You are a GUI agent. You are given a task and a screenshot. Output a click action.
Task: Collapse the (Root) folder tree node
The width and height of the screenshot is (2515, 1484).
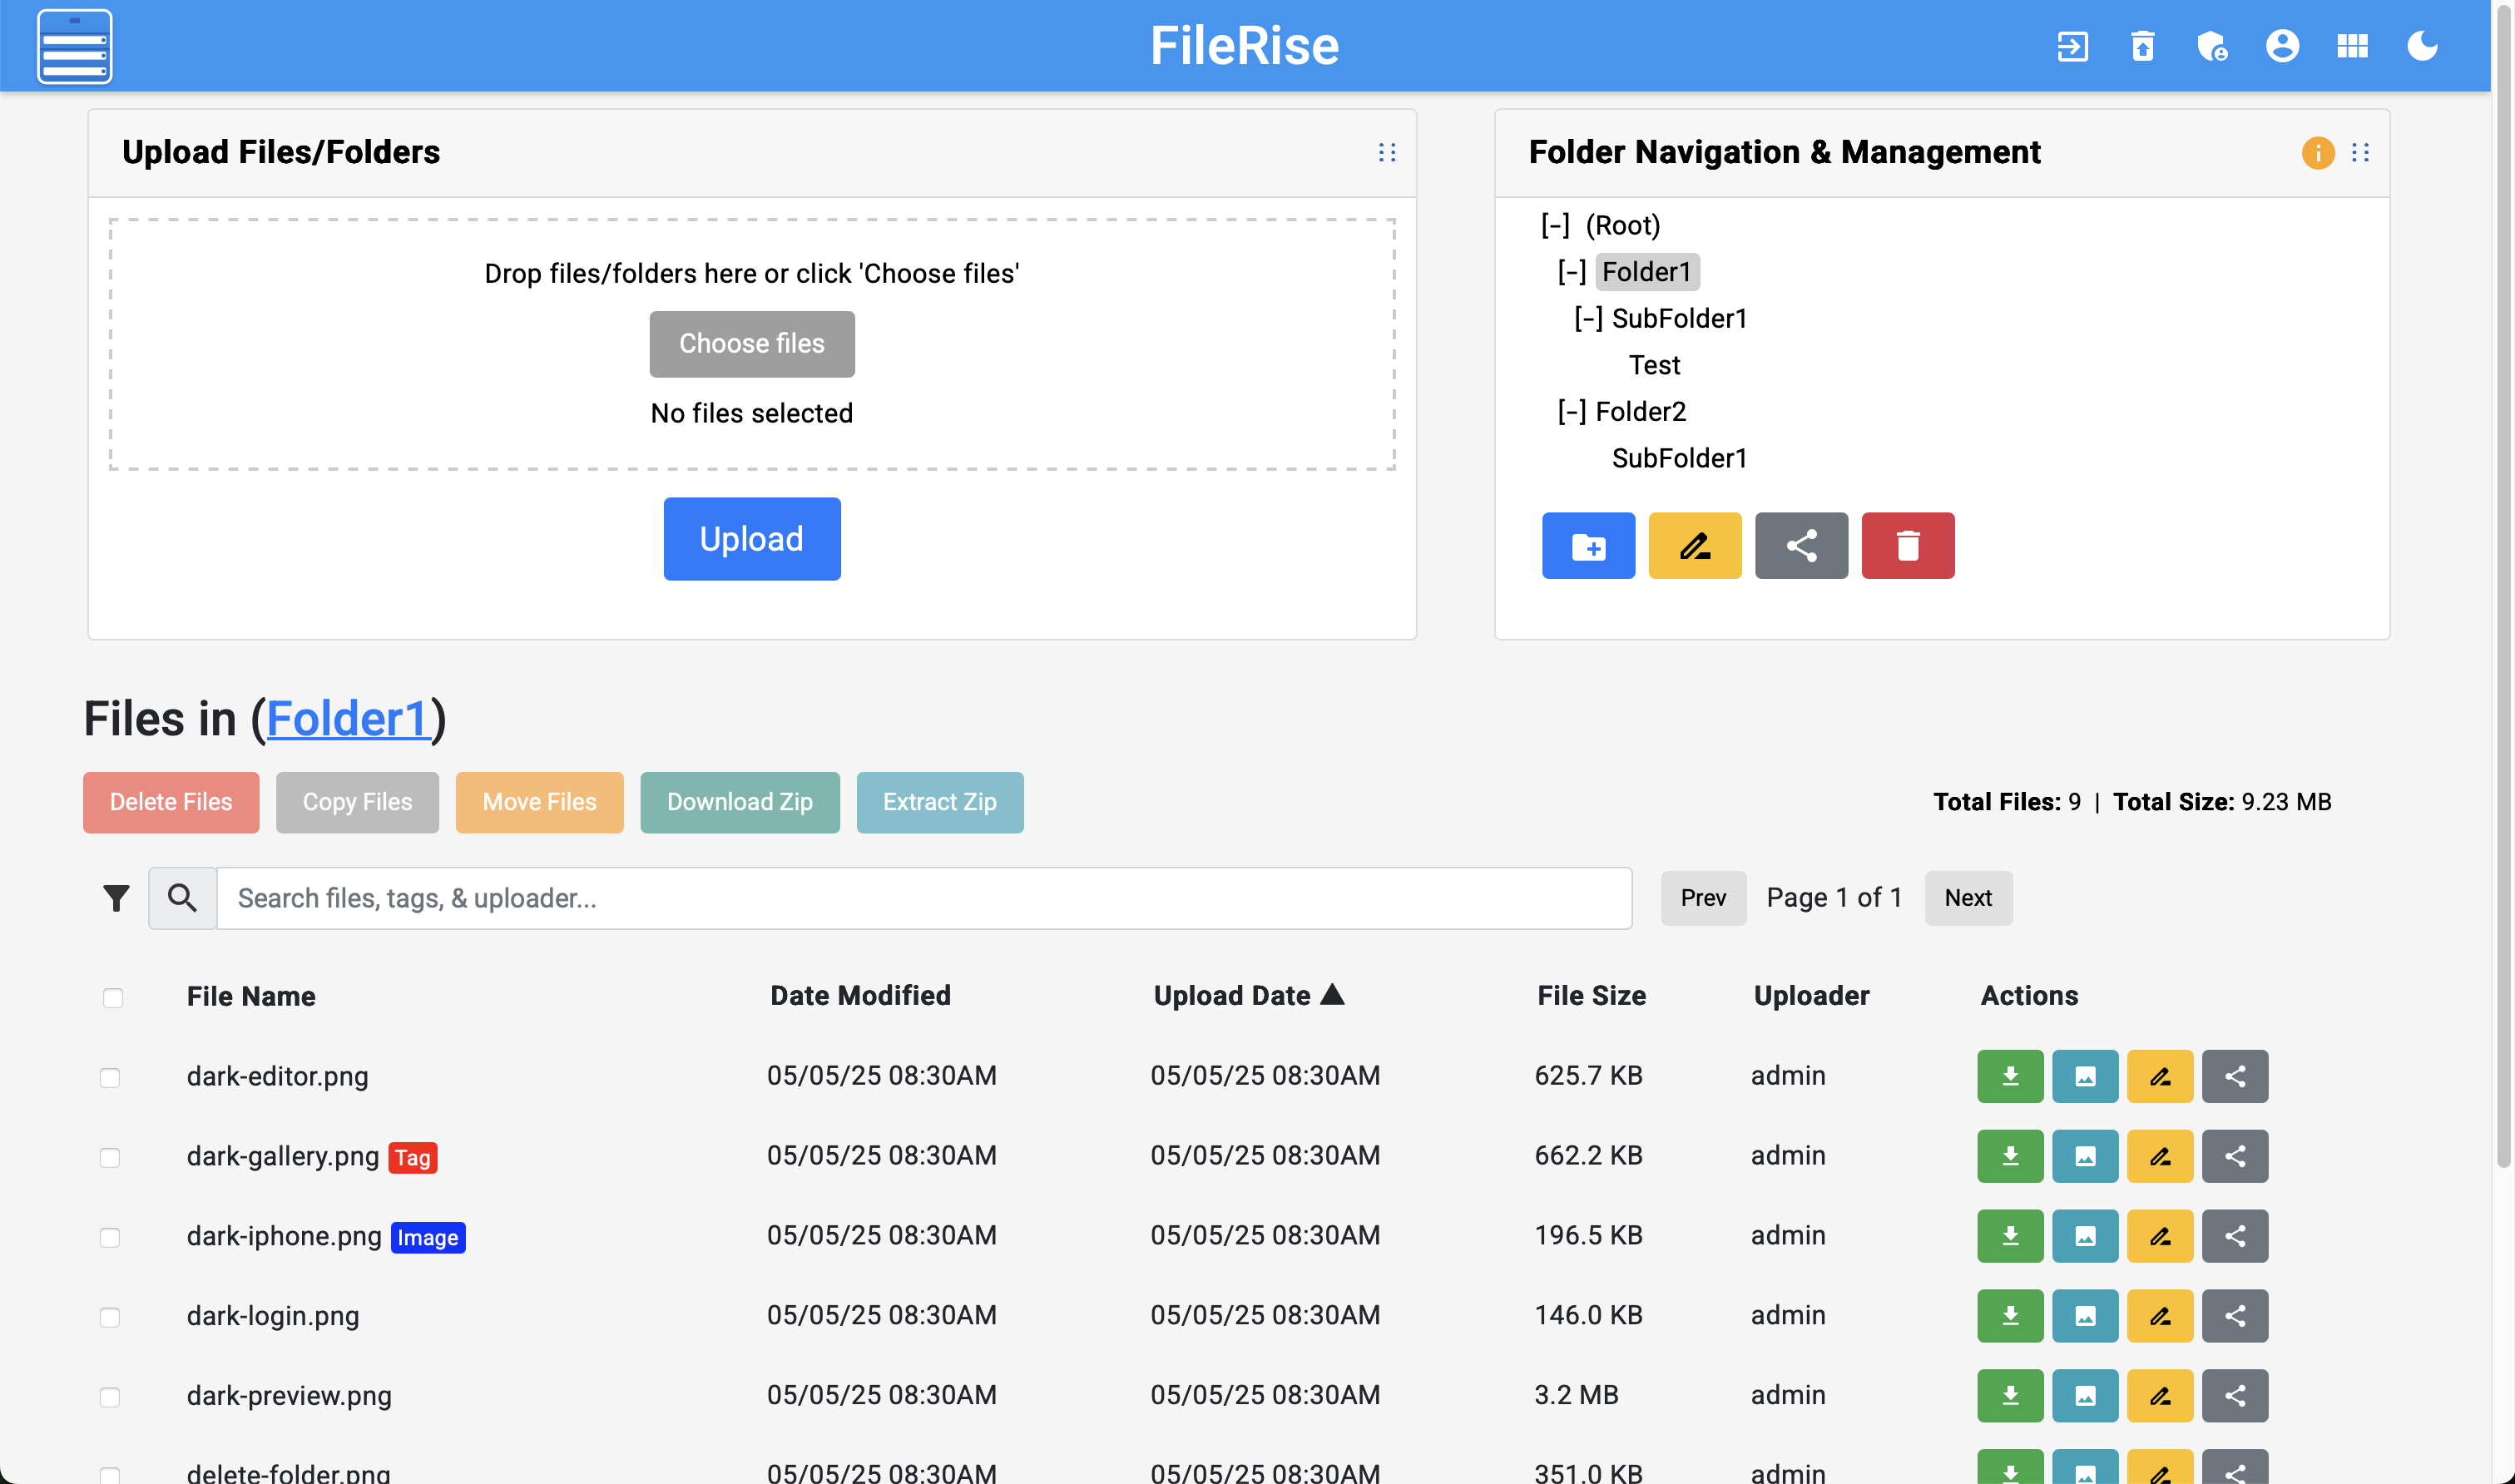(1555, 226)
